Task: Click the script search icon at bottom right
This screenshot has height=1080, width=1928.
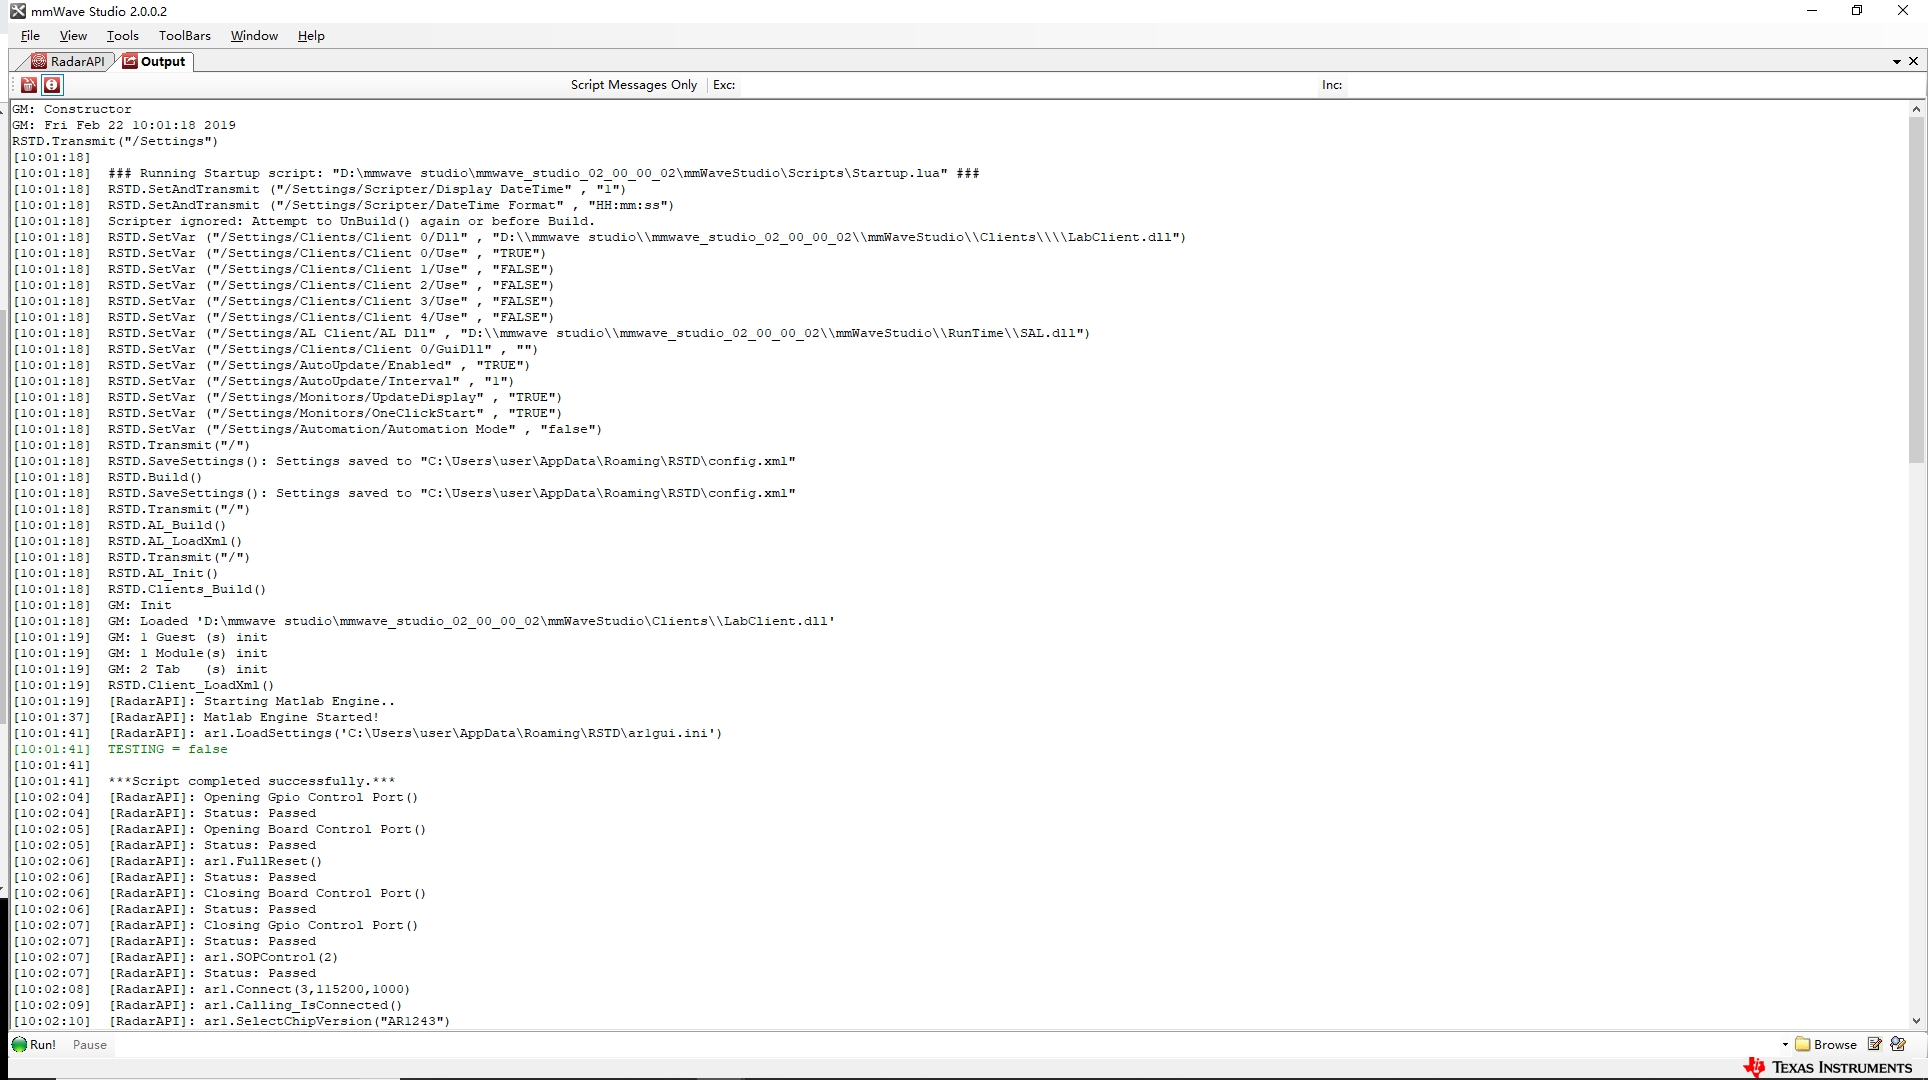Action: click(1898, 1044)
